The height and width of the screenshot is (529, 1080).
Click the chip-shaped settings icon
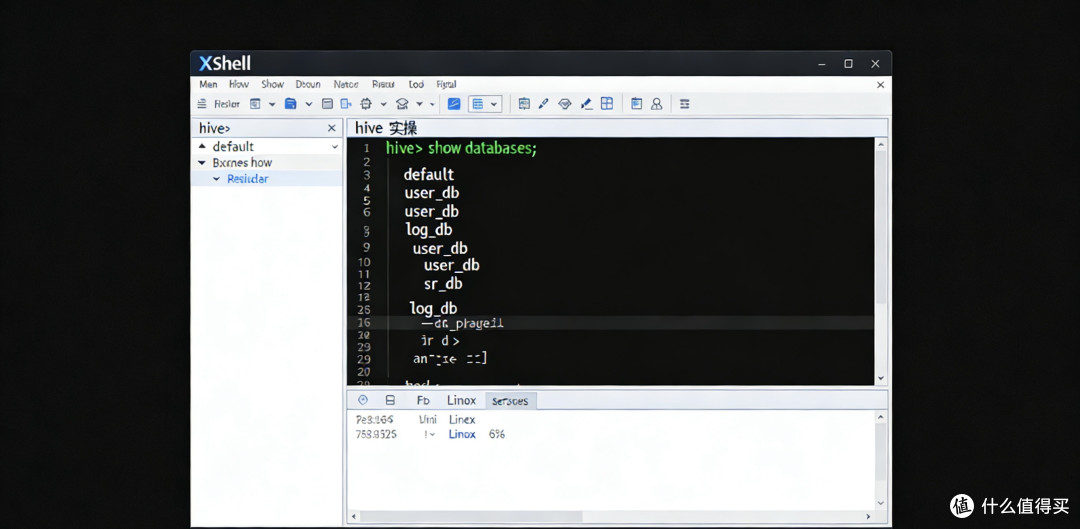pyautogui.click(x=366, y=104)
